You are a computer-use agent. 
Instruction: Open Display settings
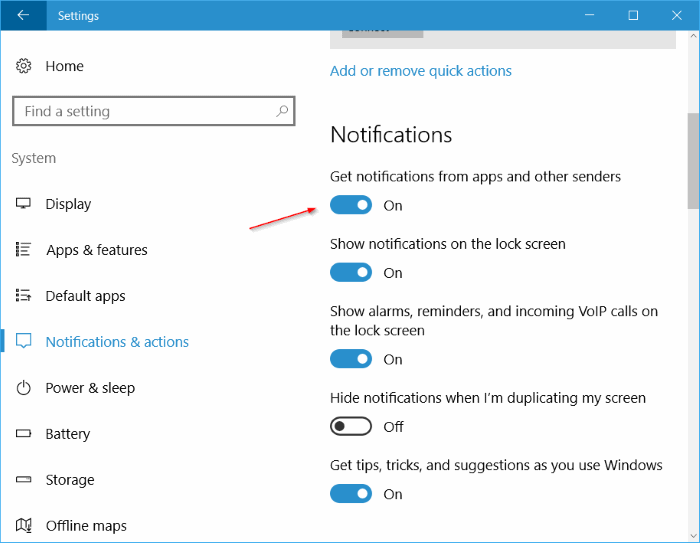click(68, 204)
